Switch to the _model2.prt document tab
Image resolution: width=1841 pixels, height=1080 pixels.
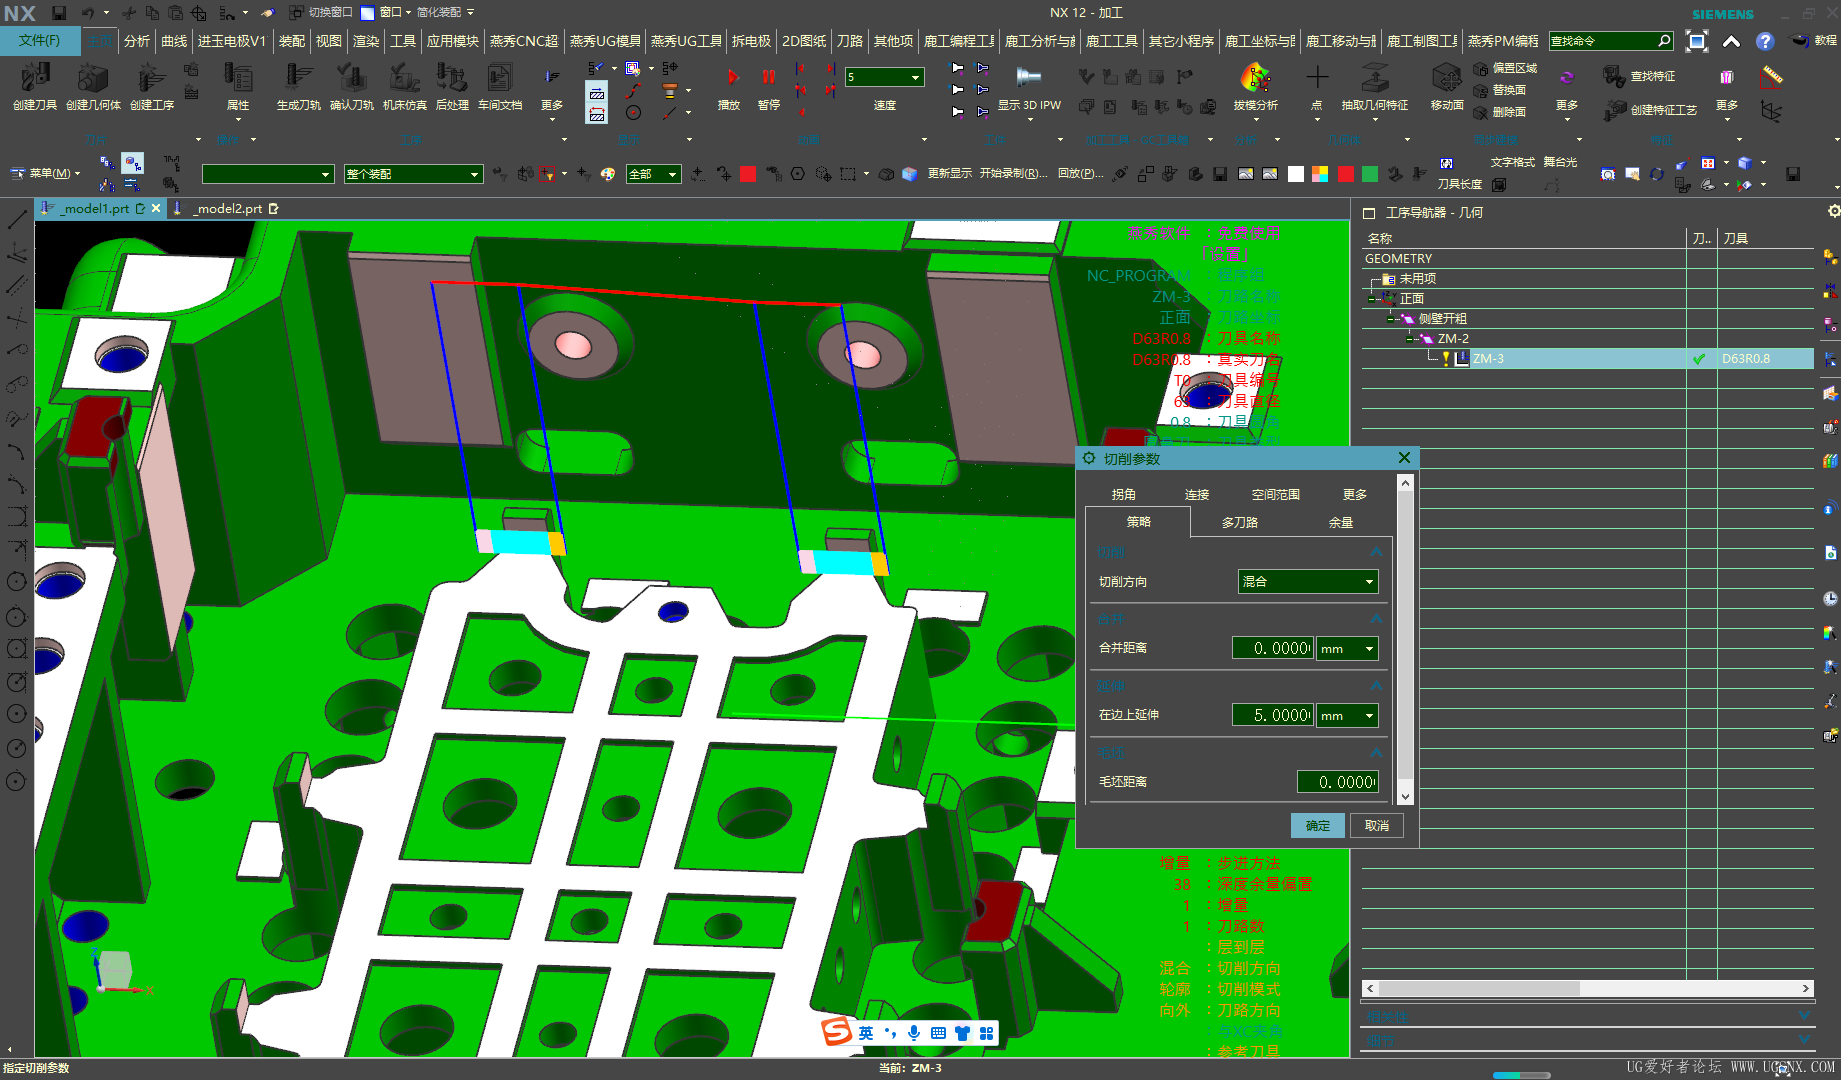228,209
